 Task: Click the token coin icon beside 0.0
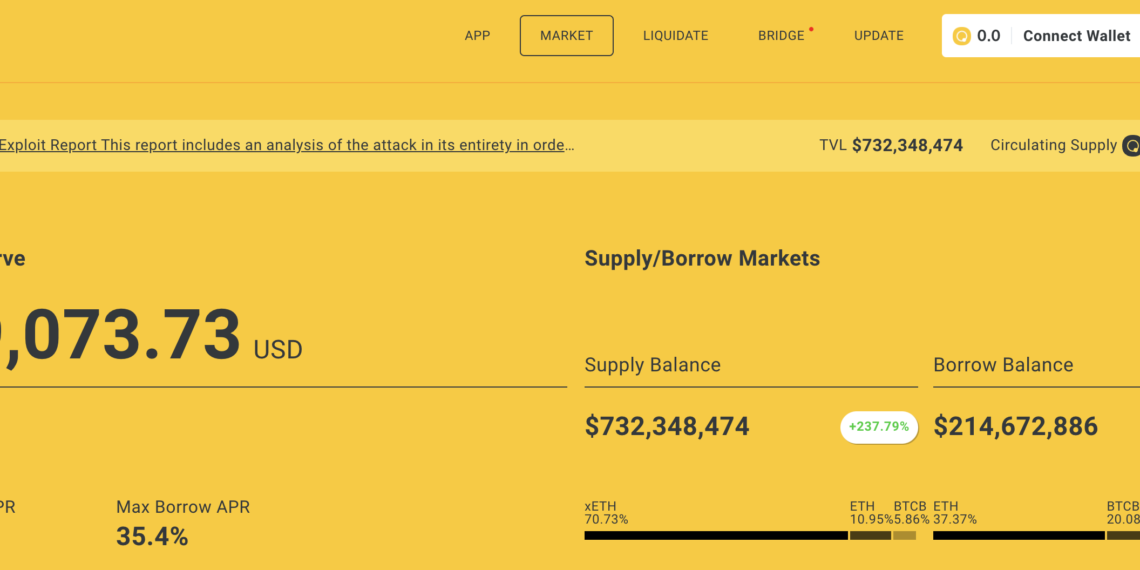(x=962, y=36)
